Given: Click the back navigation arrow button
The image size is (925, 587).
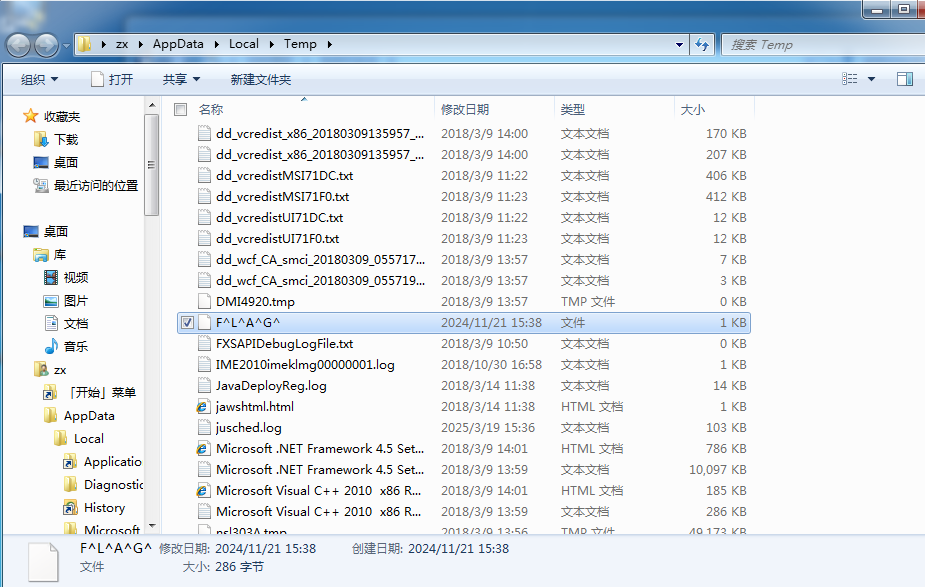Looking at the screenshot, I should [20, 45].
